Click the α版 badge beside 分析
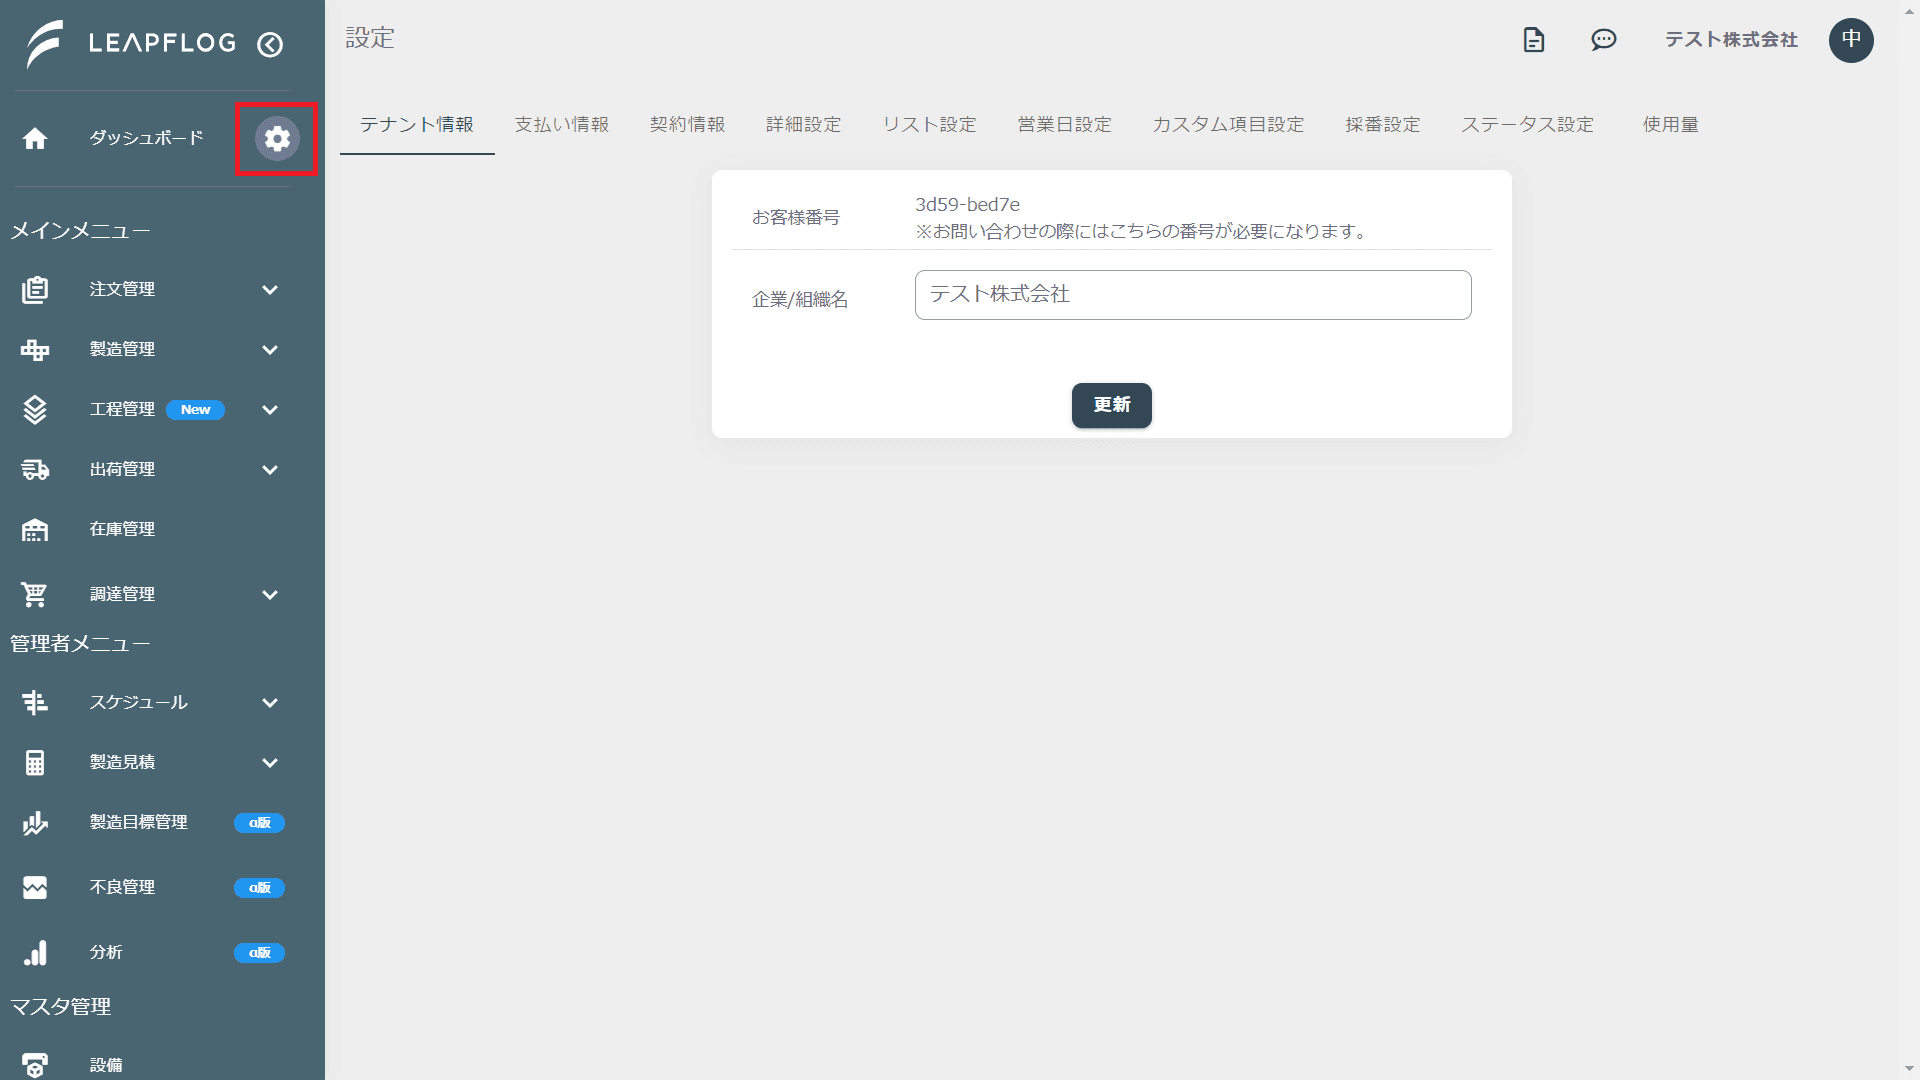 click(x=259, y=953)
